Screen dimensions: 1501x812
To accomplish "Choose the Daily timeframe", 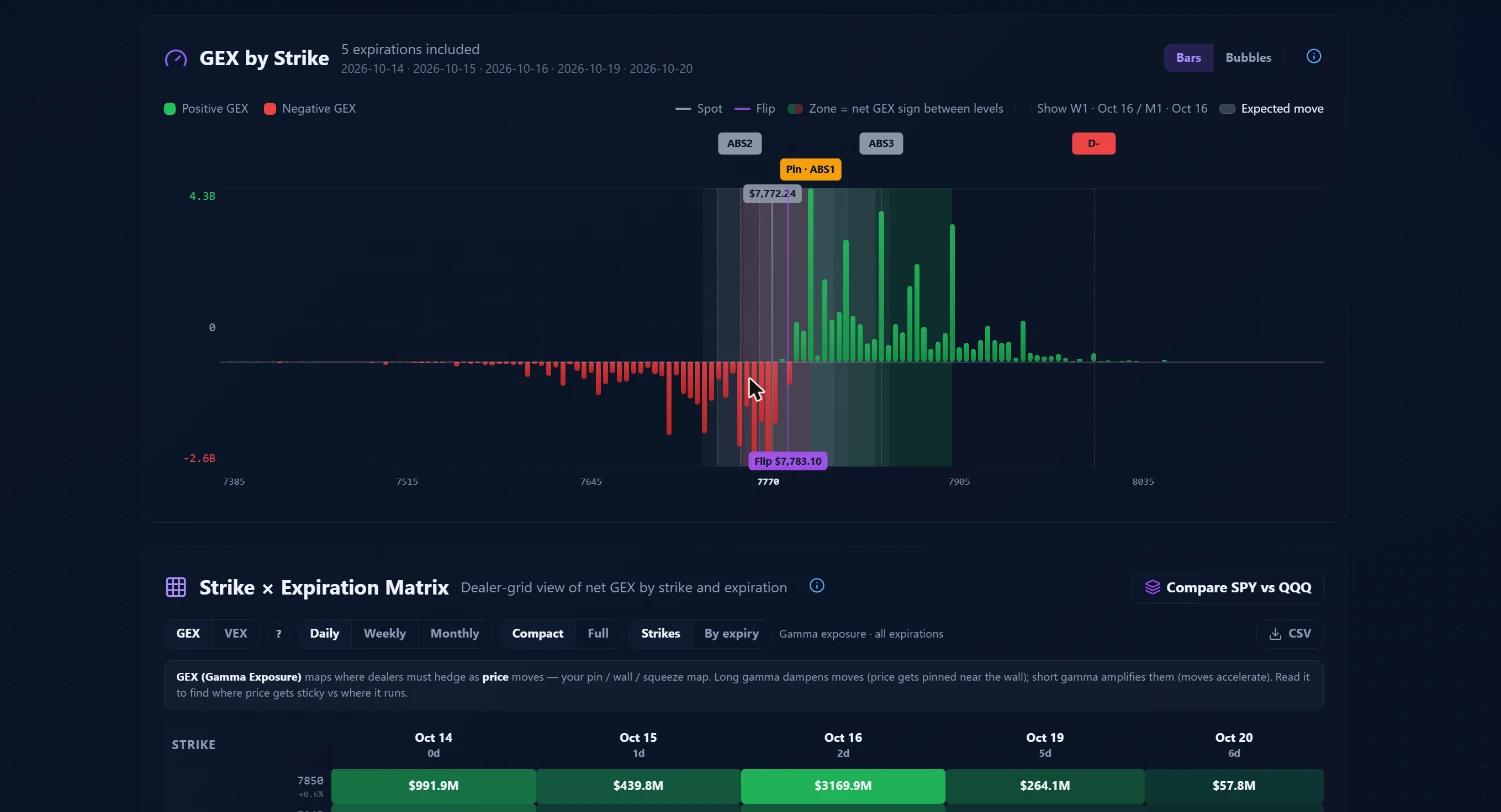I will [x=324, y=634].
